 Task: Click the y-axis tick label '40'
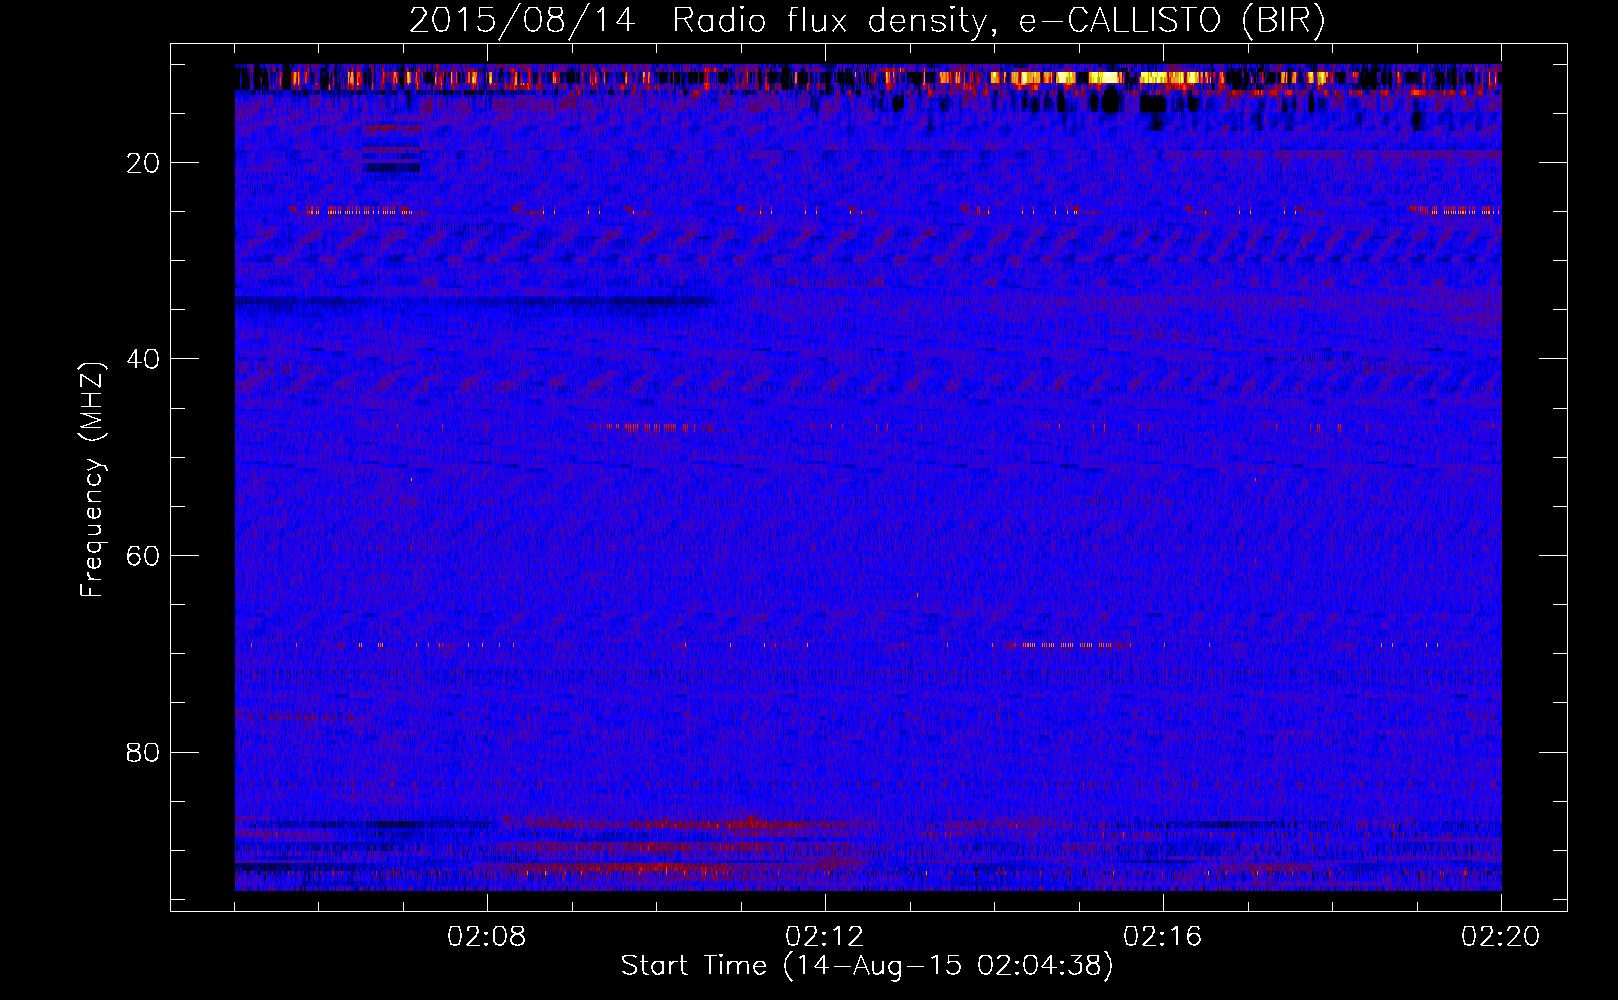pyautogui.click(x=144, y=359)
